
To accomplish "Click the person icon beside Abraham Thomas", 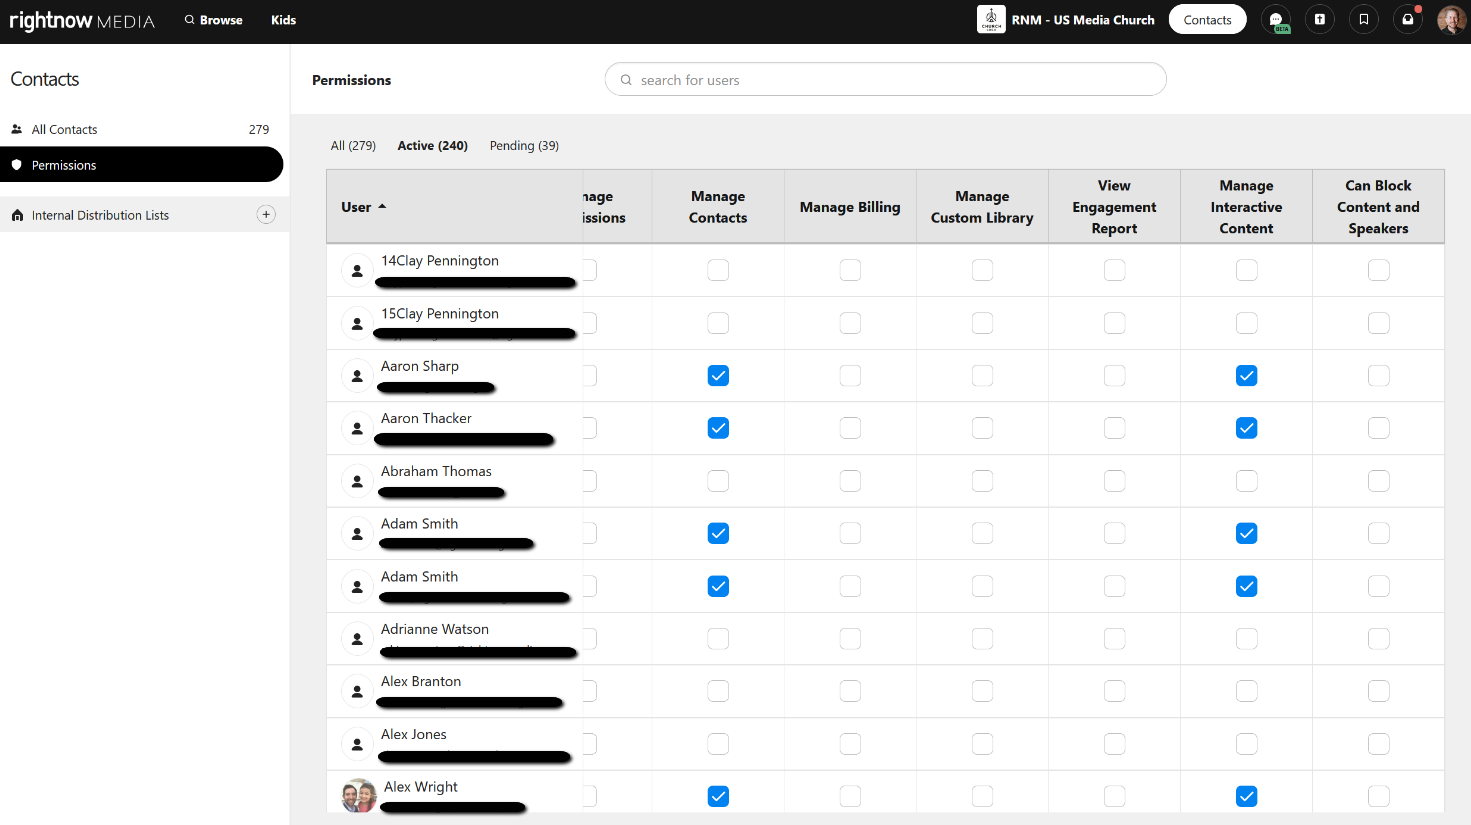I will [x=357, y=480].
